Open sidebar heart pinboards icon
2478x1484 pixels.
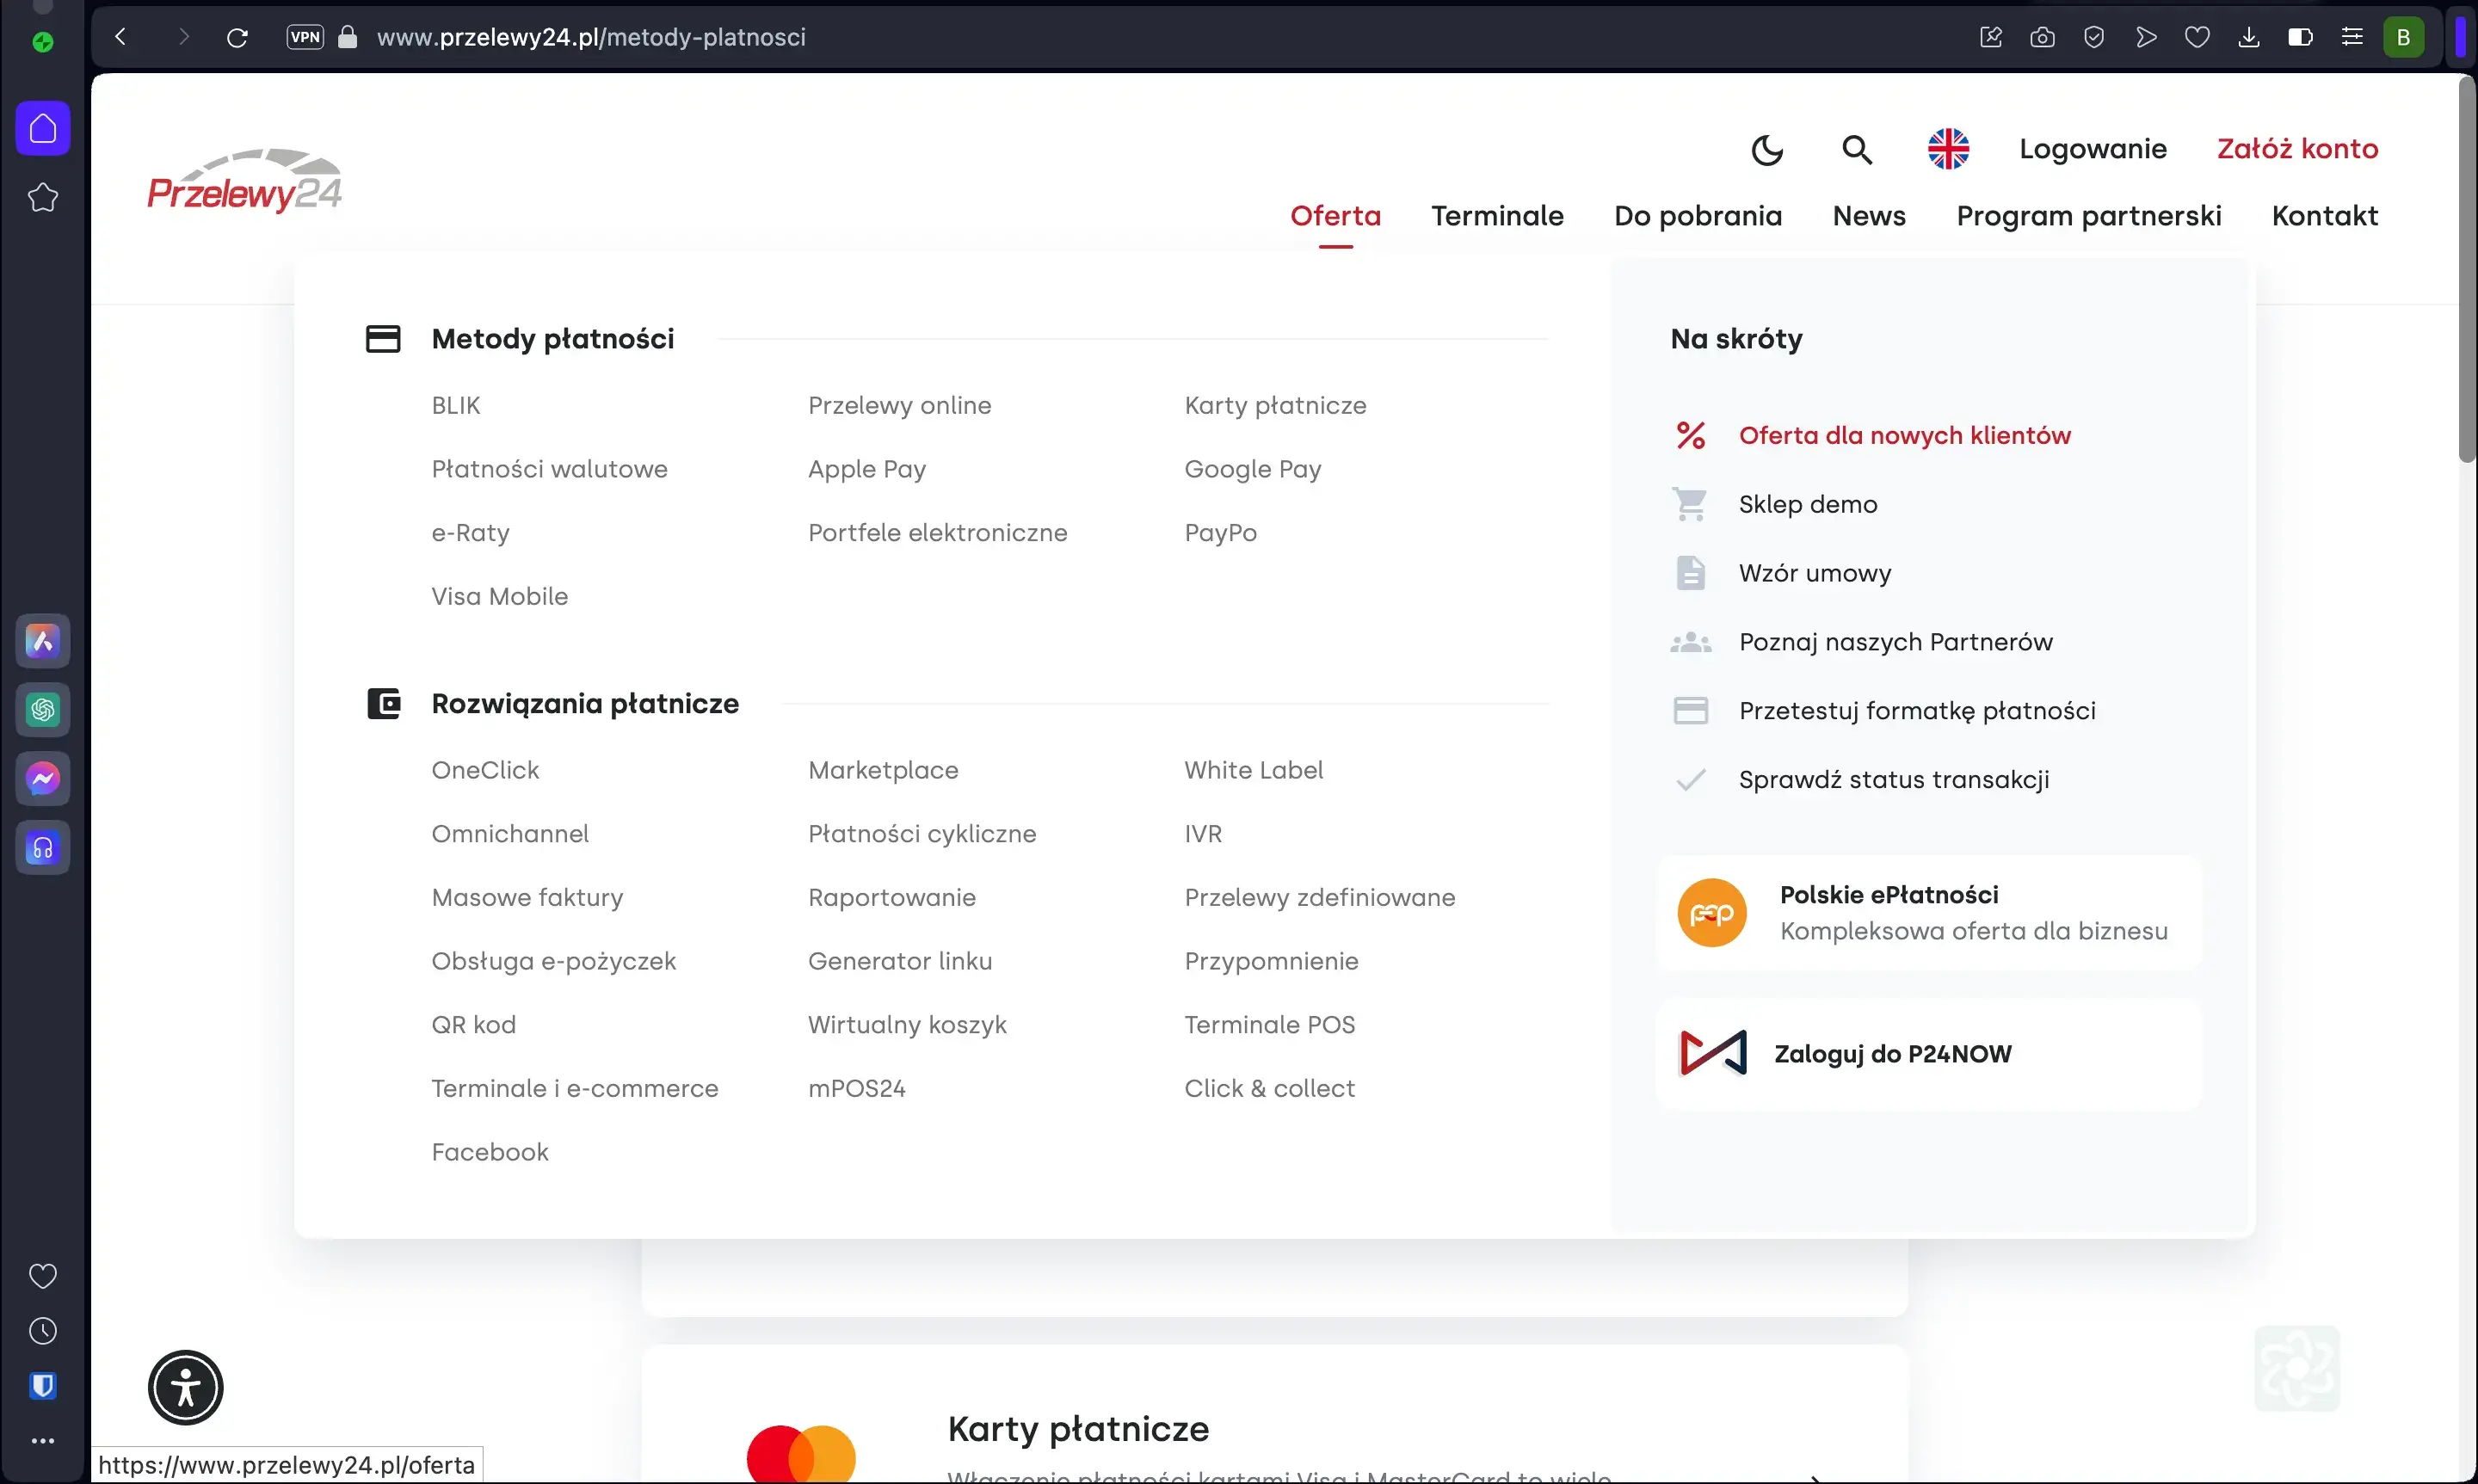click(x=43, y=1276)
